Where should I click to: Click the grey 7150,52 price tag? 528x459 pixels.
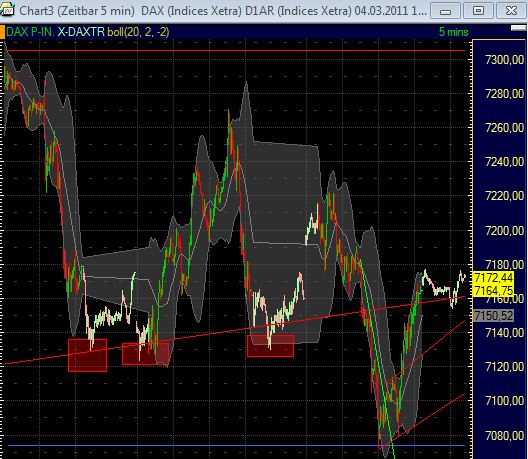tap(493, 316)
